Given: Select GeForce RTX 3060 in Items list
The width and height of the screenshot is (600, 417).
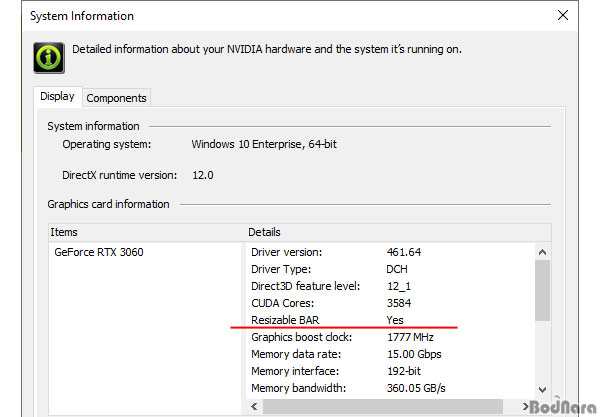Looking at the screenshot, I should pos(99,252).
